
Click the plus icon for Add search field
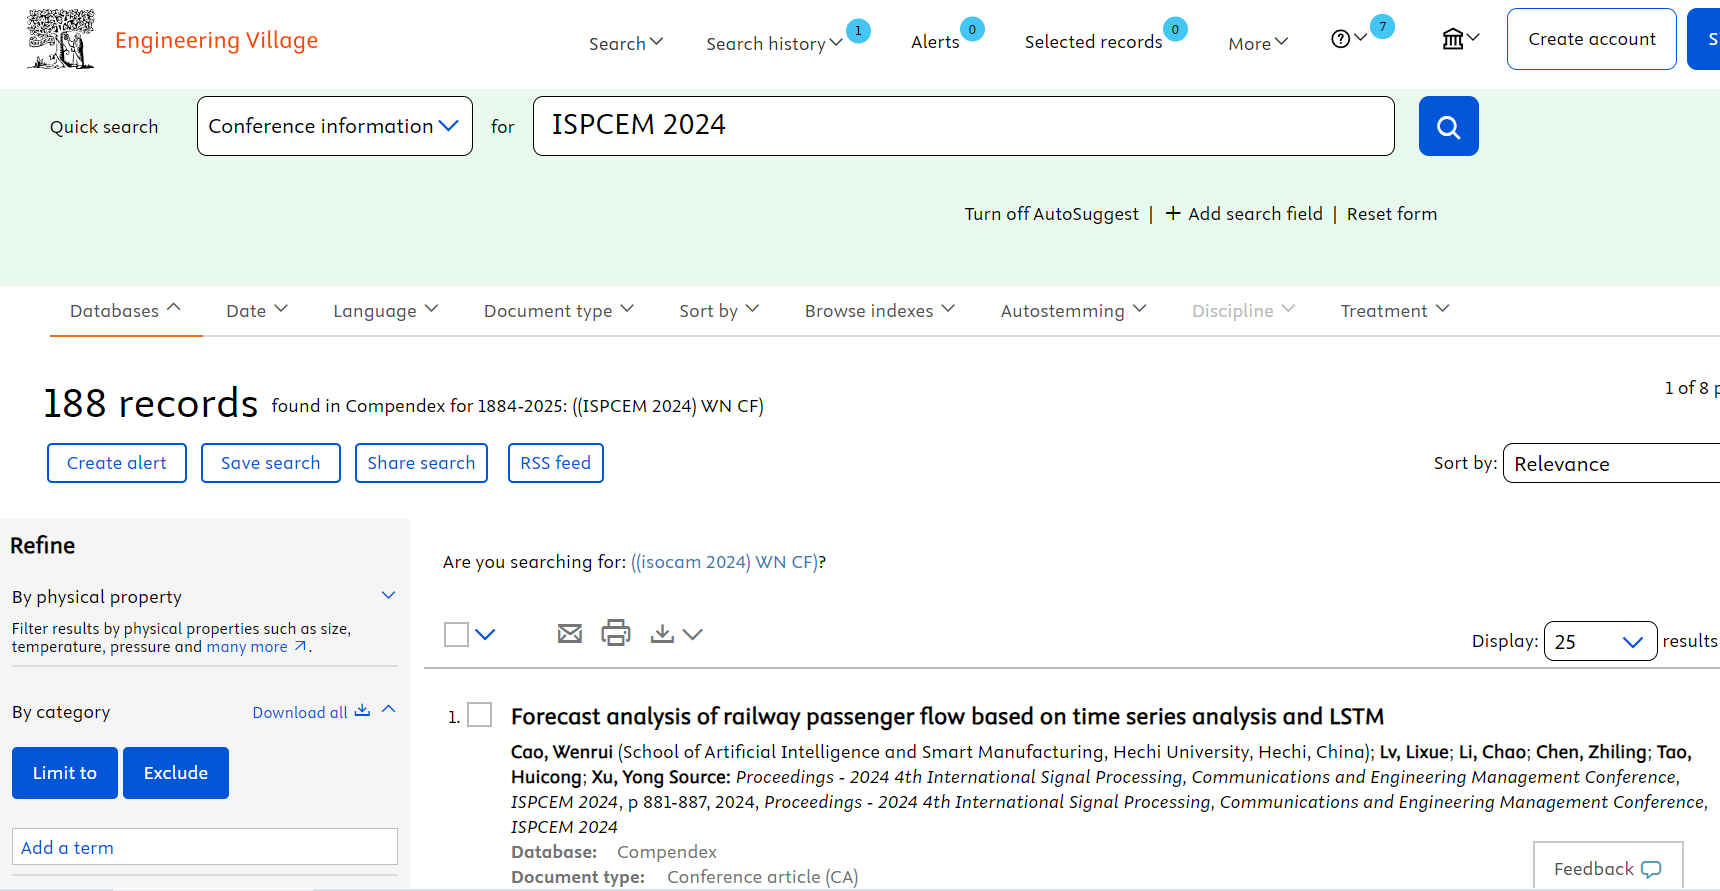(x=1173, y=213)
